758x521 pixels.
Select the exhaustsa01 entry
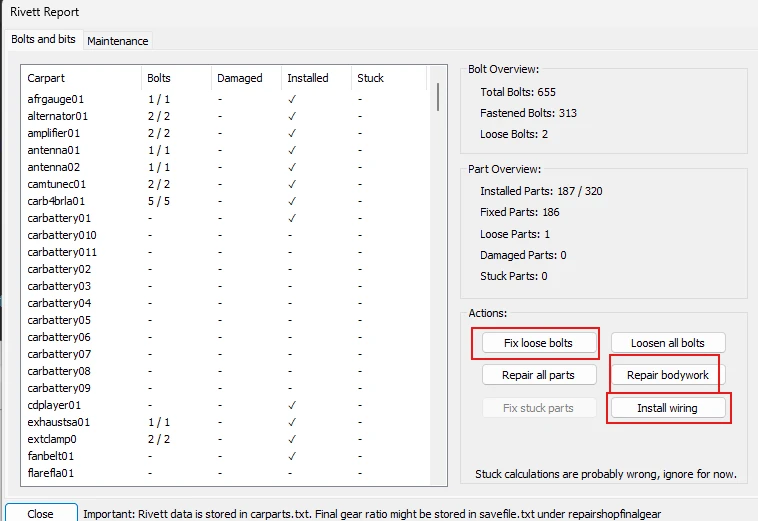coord(59,422)
